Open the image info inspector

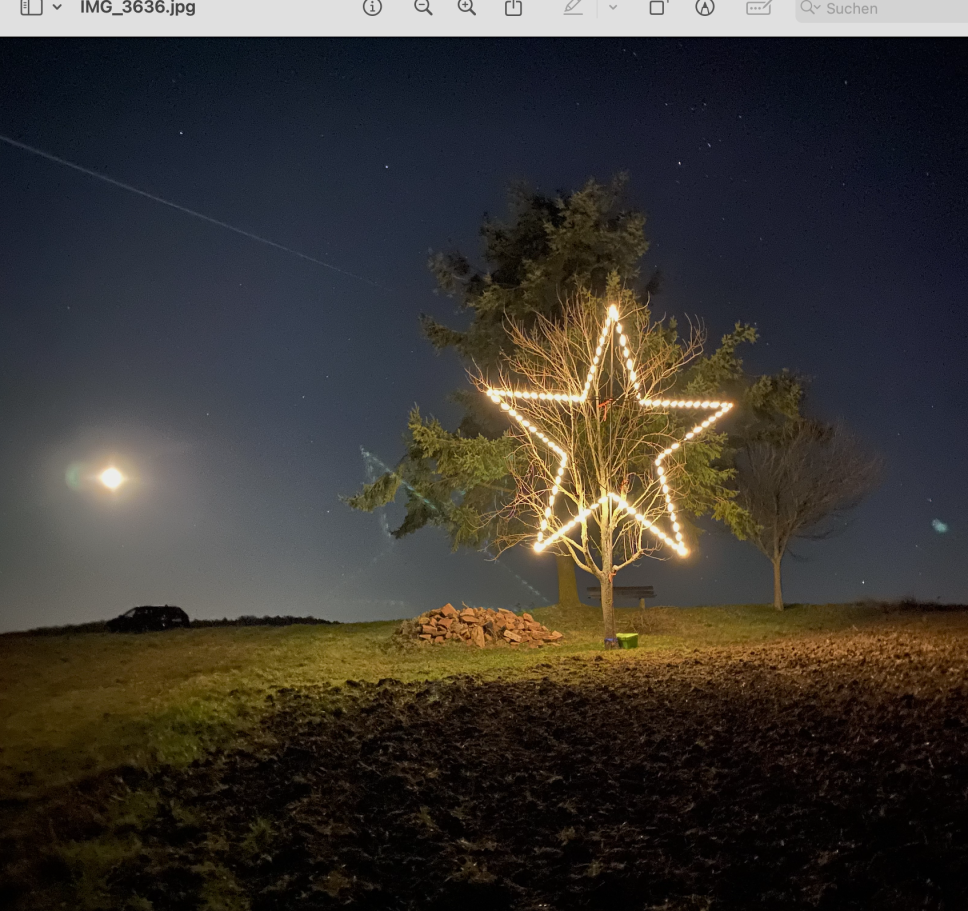(372, 7)
